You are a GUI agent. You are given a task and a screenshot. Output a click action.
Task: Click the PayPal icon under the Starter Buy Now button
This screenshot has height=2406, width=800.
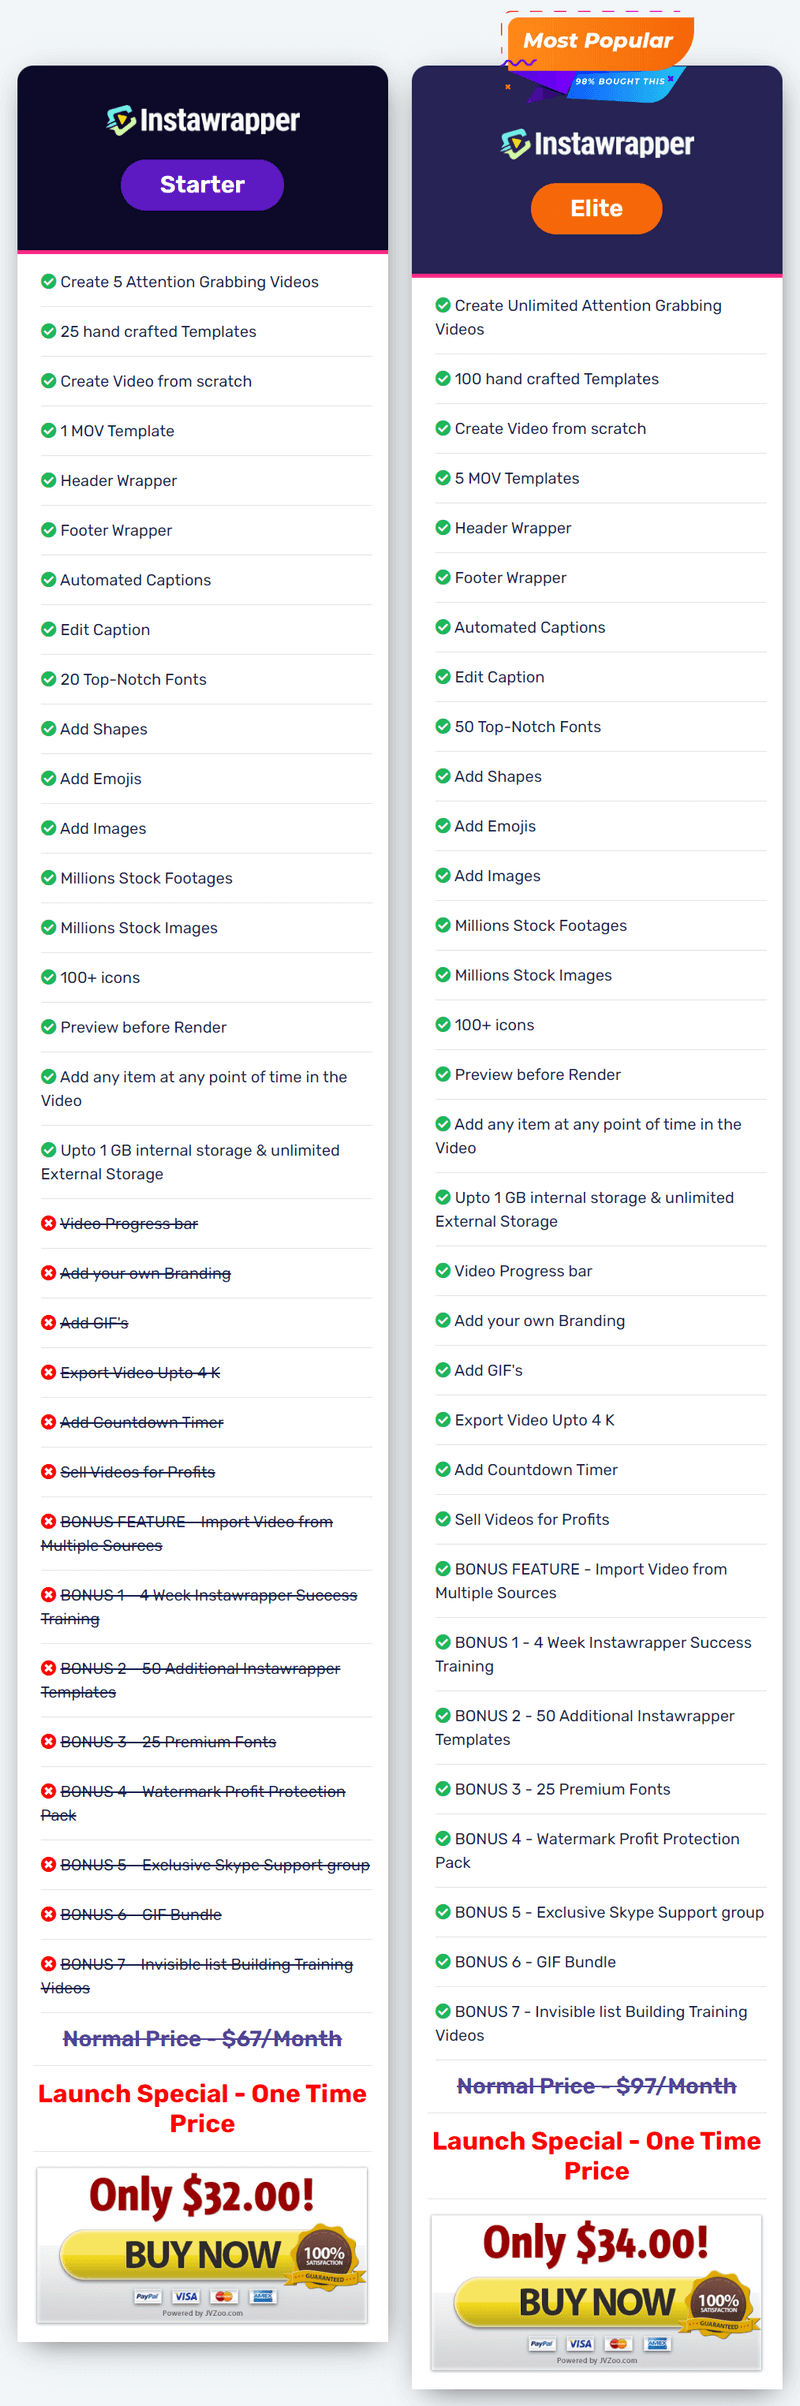point(148,2296)
